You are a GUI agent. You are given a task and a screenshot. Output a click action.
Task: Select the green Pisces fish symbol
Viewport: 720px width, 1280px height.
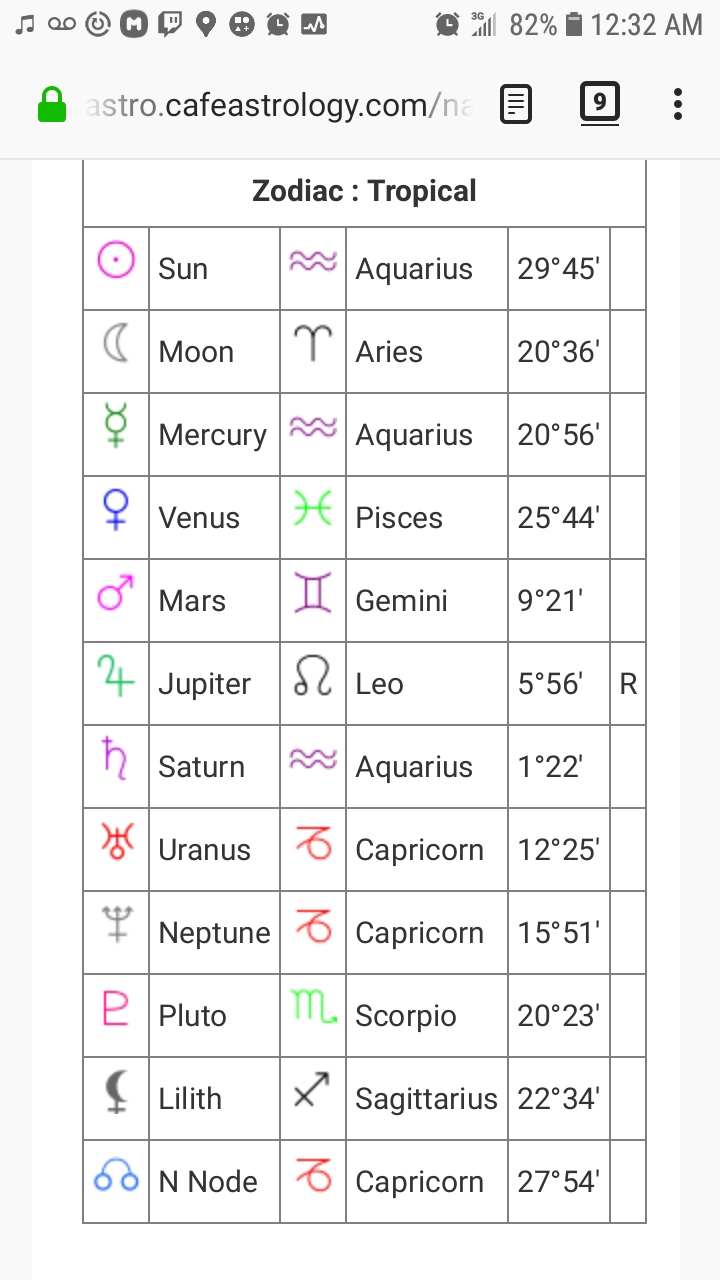pyautogui.click(x=311, y=516)
